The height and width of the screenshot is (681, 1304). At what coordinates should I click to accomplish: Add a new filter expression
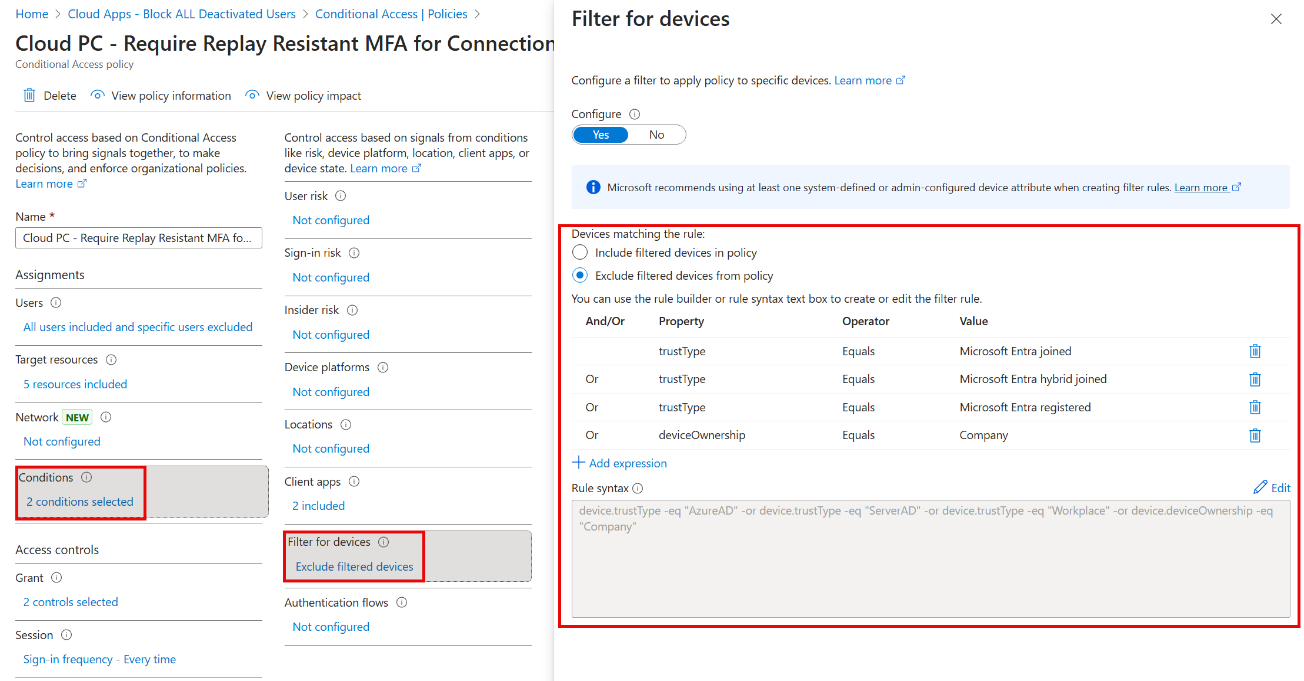click(620, 463)
